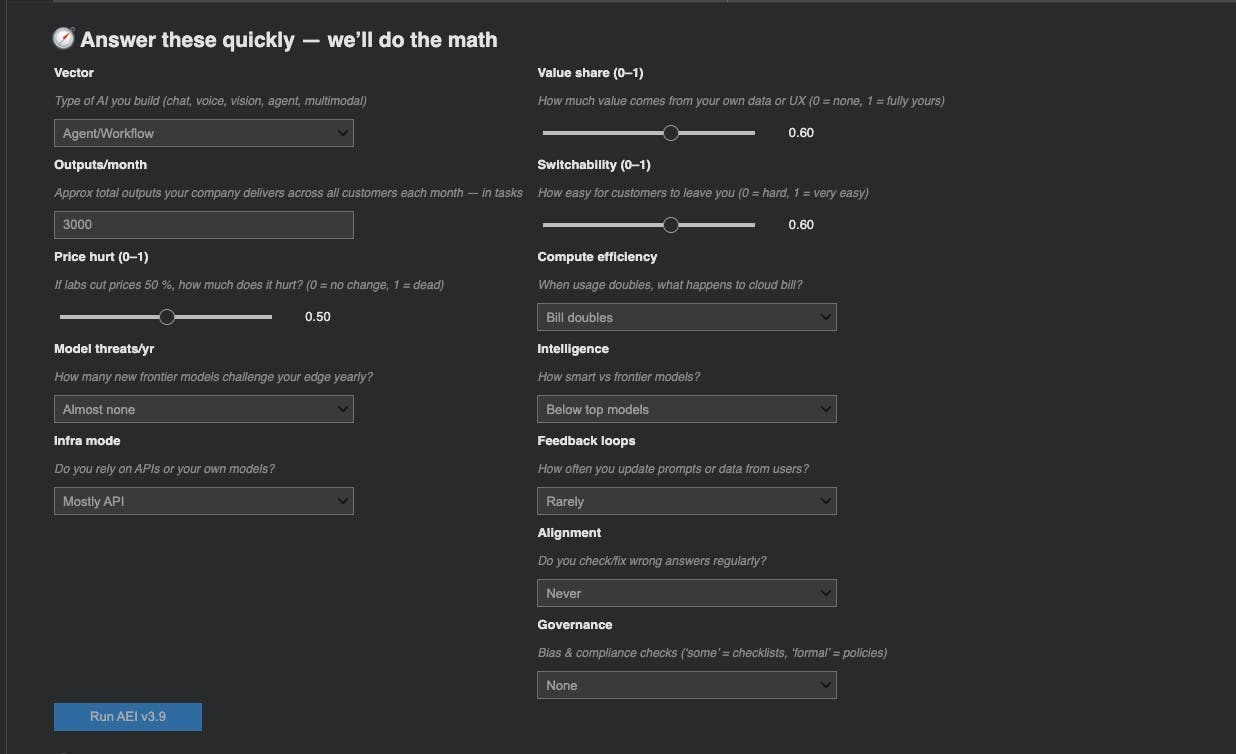Open the Infra mode dropdown
Screen dimensions: 1236x754
(203, 501)
